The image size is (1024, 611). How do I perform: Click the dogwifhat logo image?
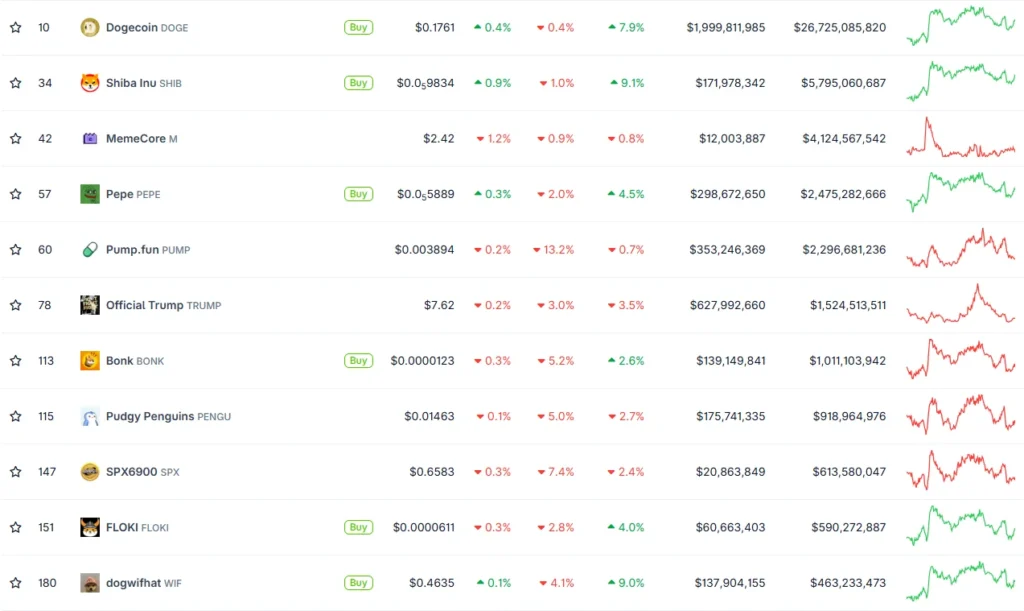(x=89, y=582)
